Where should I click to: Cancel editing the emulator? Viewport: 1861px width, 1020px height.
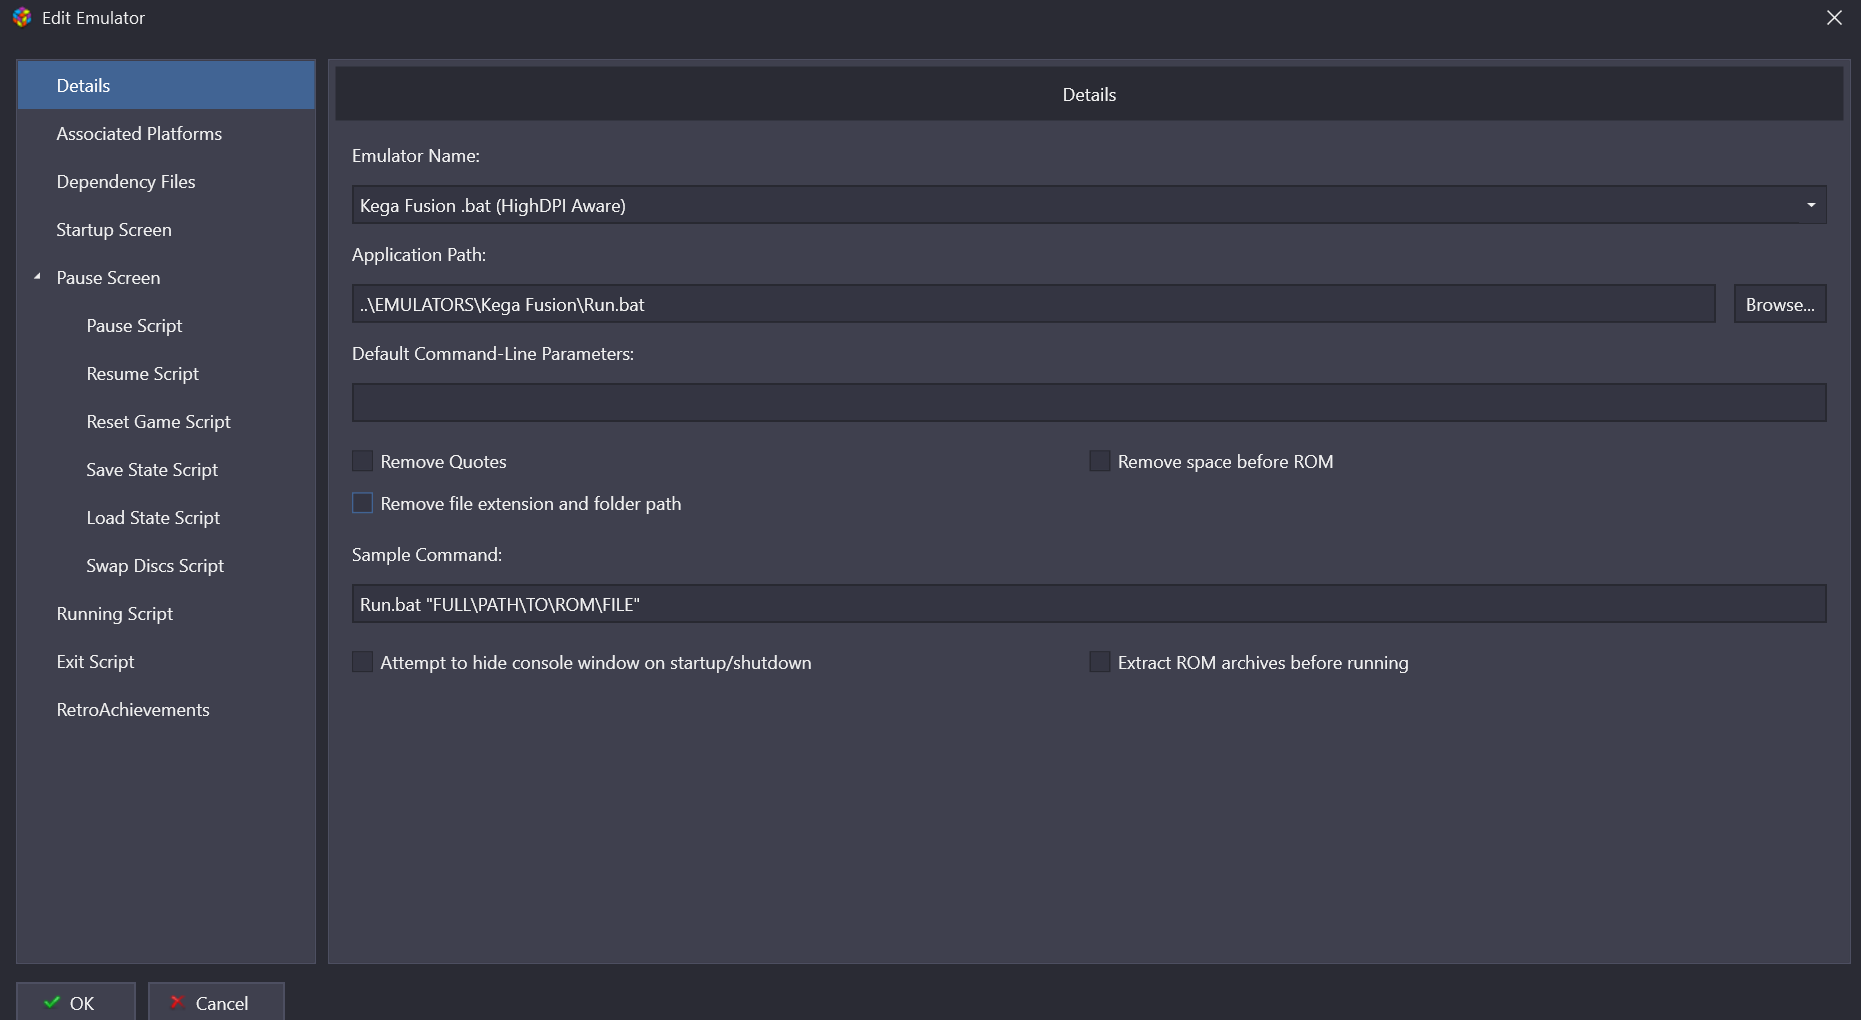click(216, 1002)
